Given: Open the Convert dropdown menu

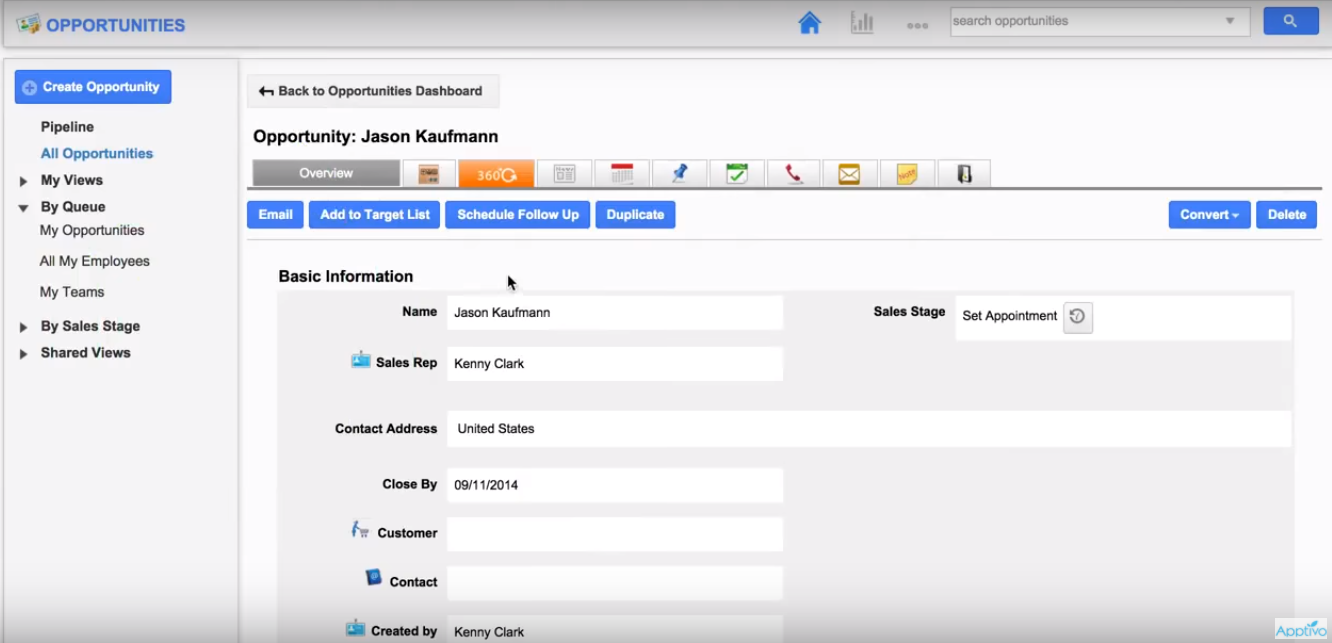Looking at the screenshot, I should tap(1209, 215).
